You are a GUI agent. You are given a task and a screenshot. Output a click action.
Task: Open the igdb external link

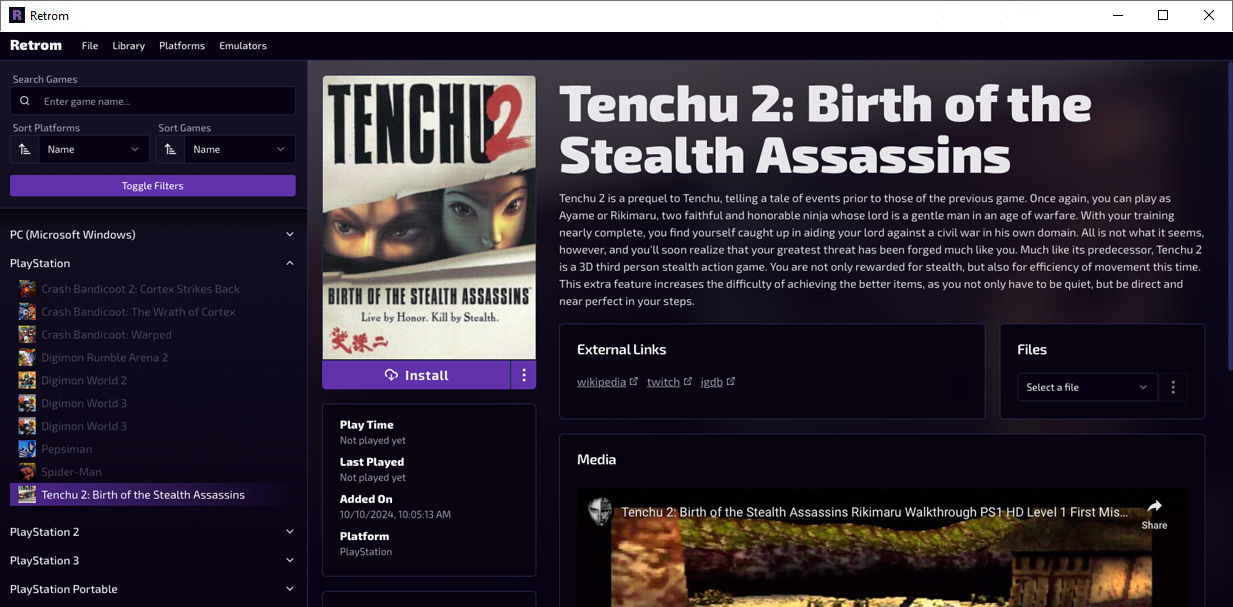pos(717,382)
